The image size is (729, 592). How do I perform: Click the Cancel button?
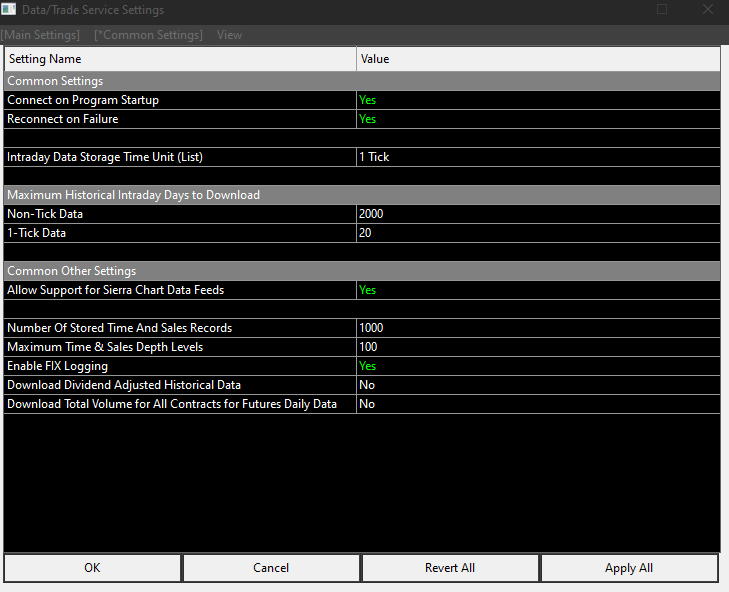271,568
